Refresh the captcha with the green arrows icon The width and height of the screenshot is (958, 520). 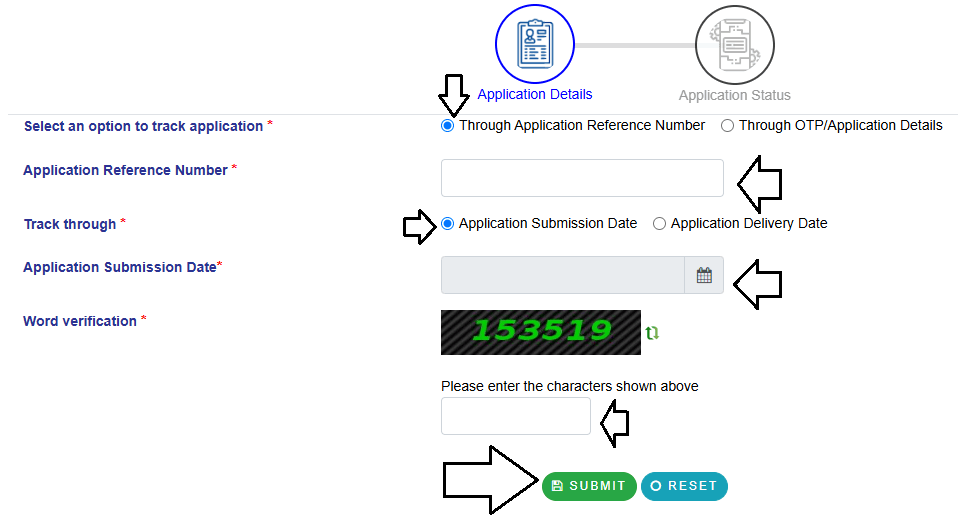pos(653,333)
